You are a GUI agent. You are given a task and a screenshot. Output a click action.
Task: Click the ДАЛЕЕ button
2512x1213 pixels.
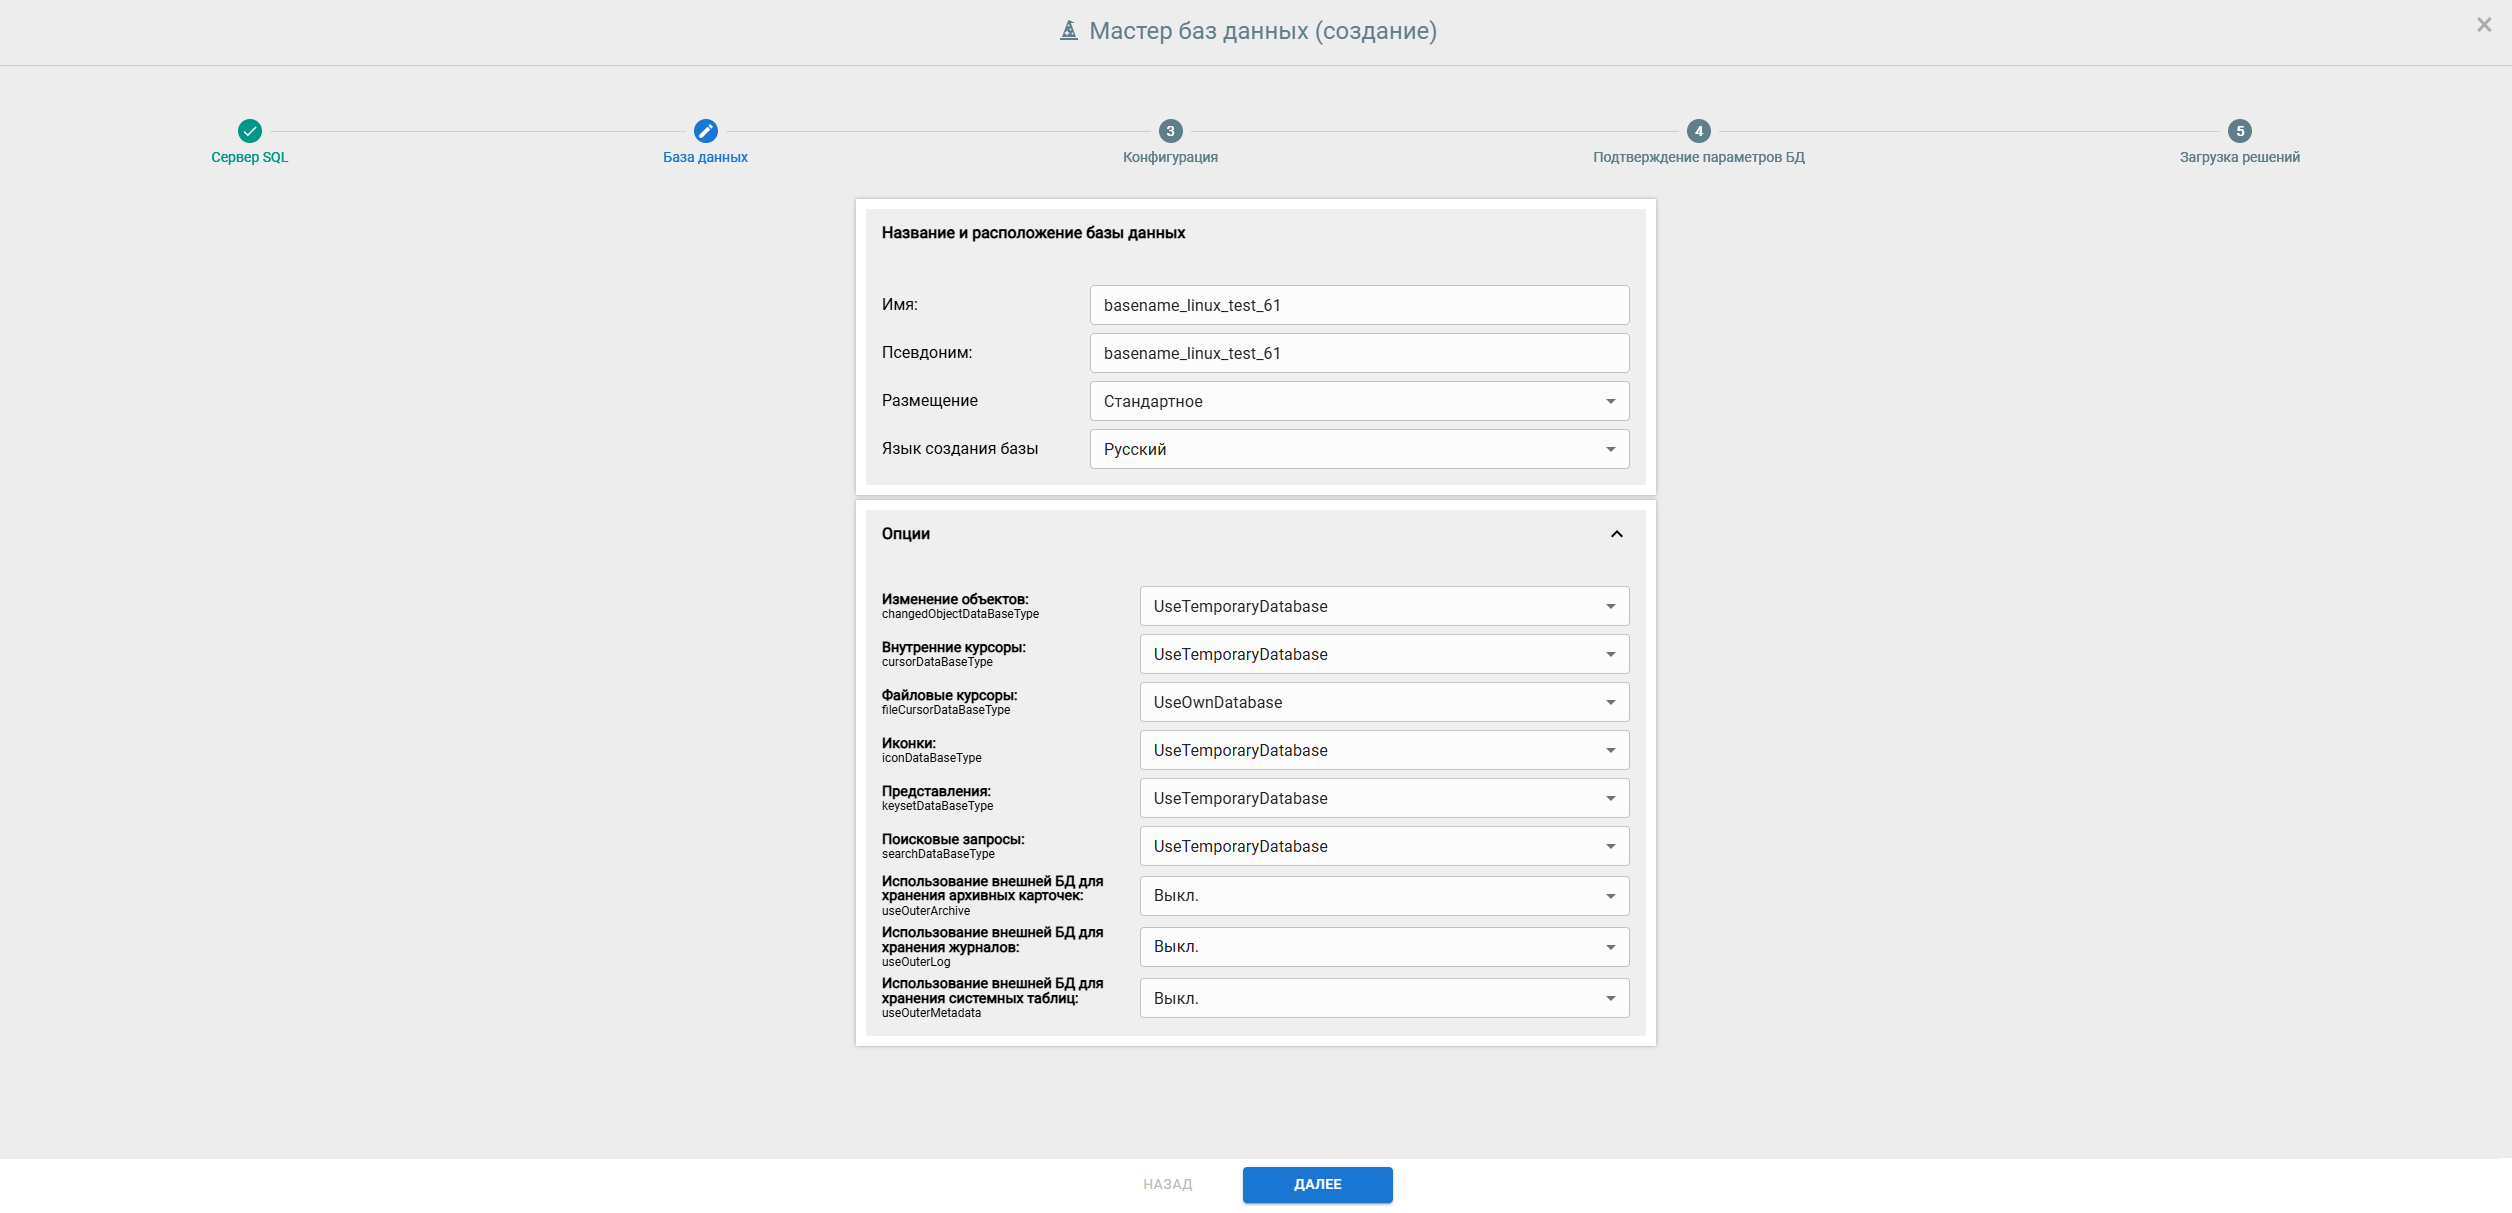pos(1317,1185)
